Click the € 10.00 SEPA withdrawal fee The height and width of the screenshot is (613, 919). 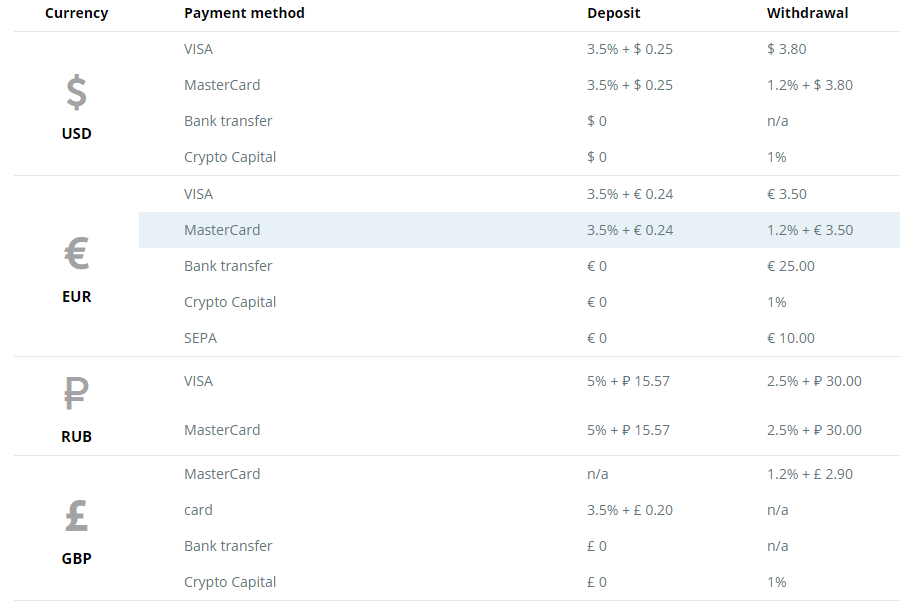791,338
